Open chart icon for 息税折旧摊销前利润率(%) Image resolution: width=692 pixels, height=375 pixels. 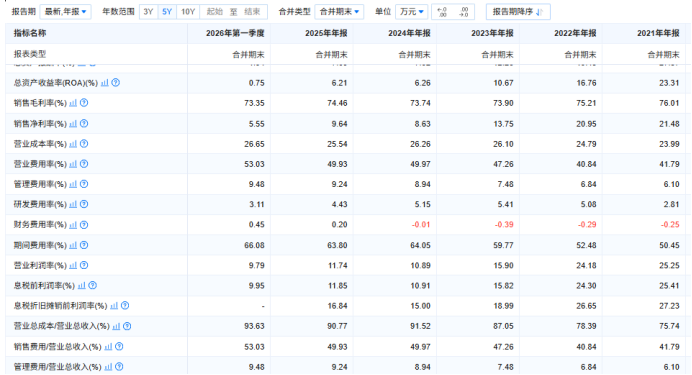click(x=114, y=306)
